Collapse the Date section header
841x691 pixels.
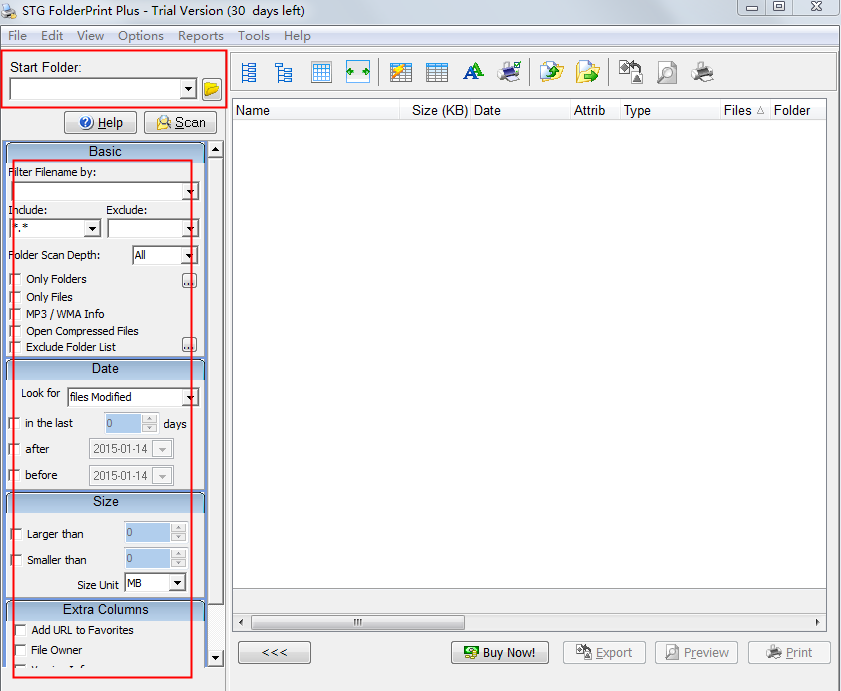105,369
